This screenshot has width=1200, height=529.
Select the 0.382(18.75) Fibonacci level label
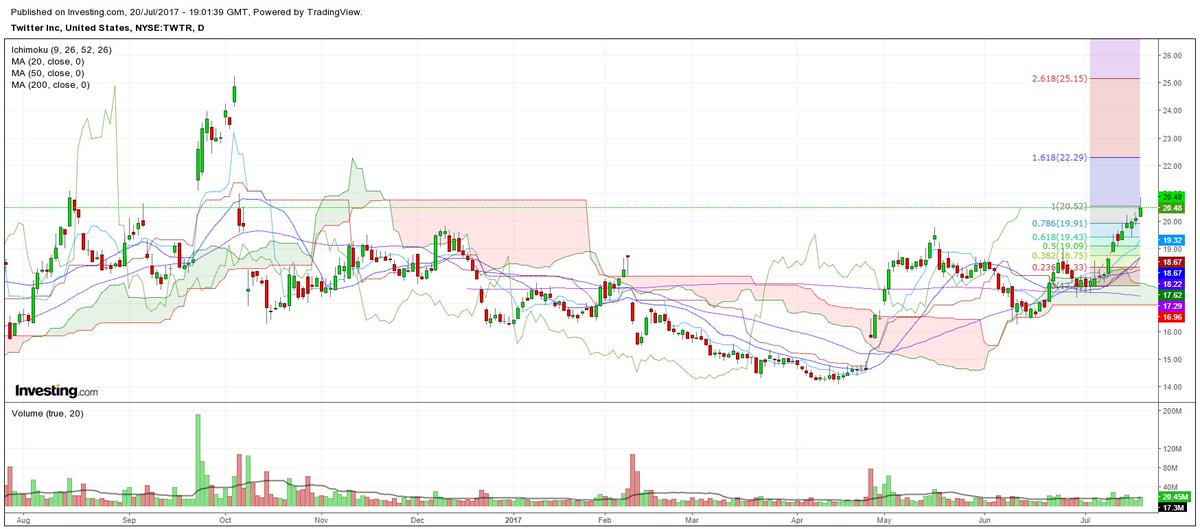(1060, 256)
